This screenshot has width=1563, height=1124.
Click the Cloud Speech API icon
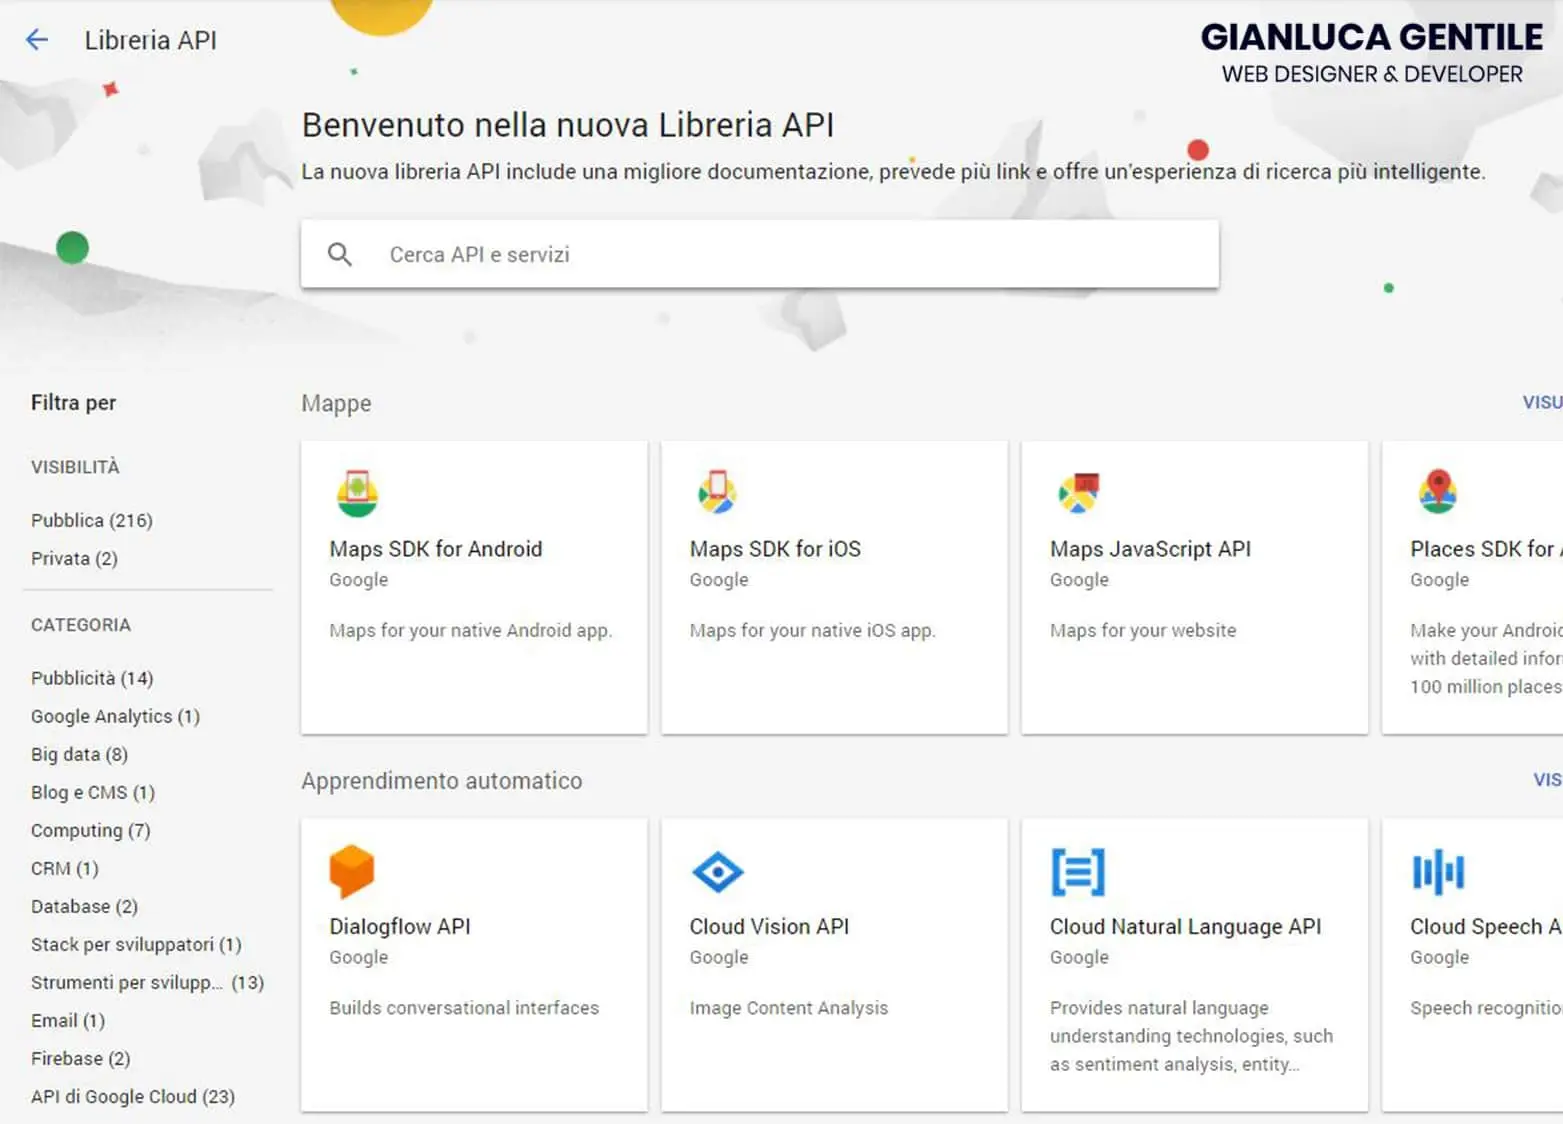coord(1437,869)
